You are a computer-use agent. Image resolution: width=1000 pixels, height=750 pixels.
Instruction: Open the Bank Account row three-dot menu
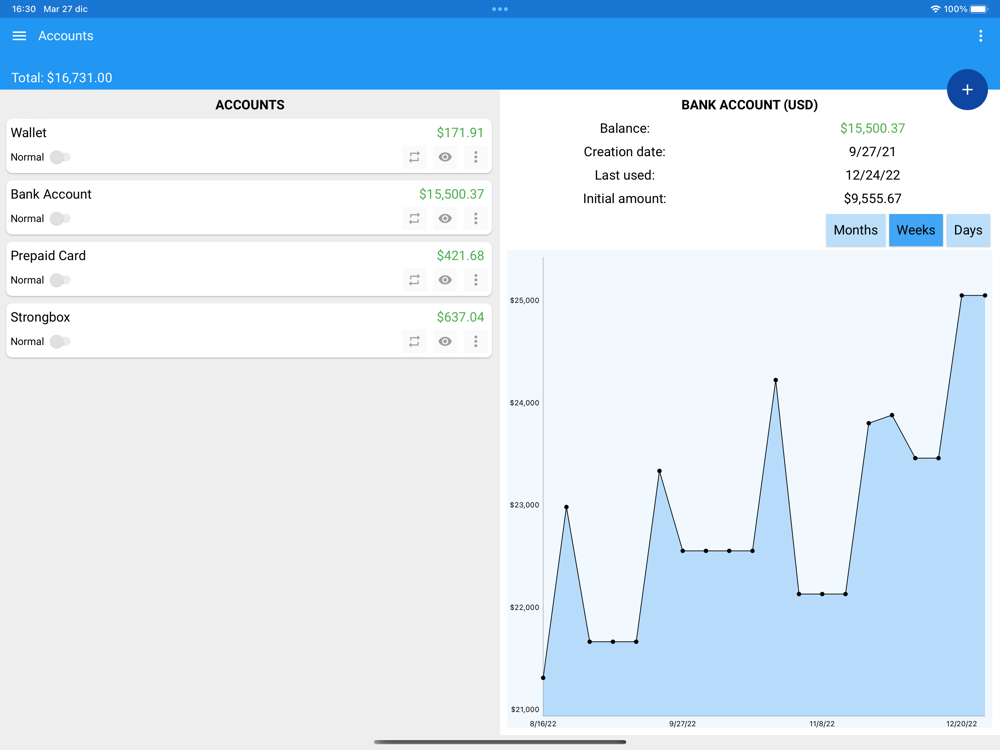point(475,218)
